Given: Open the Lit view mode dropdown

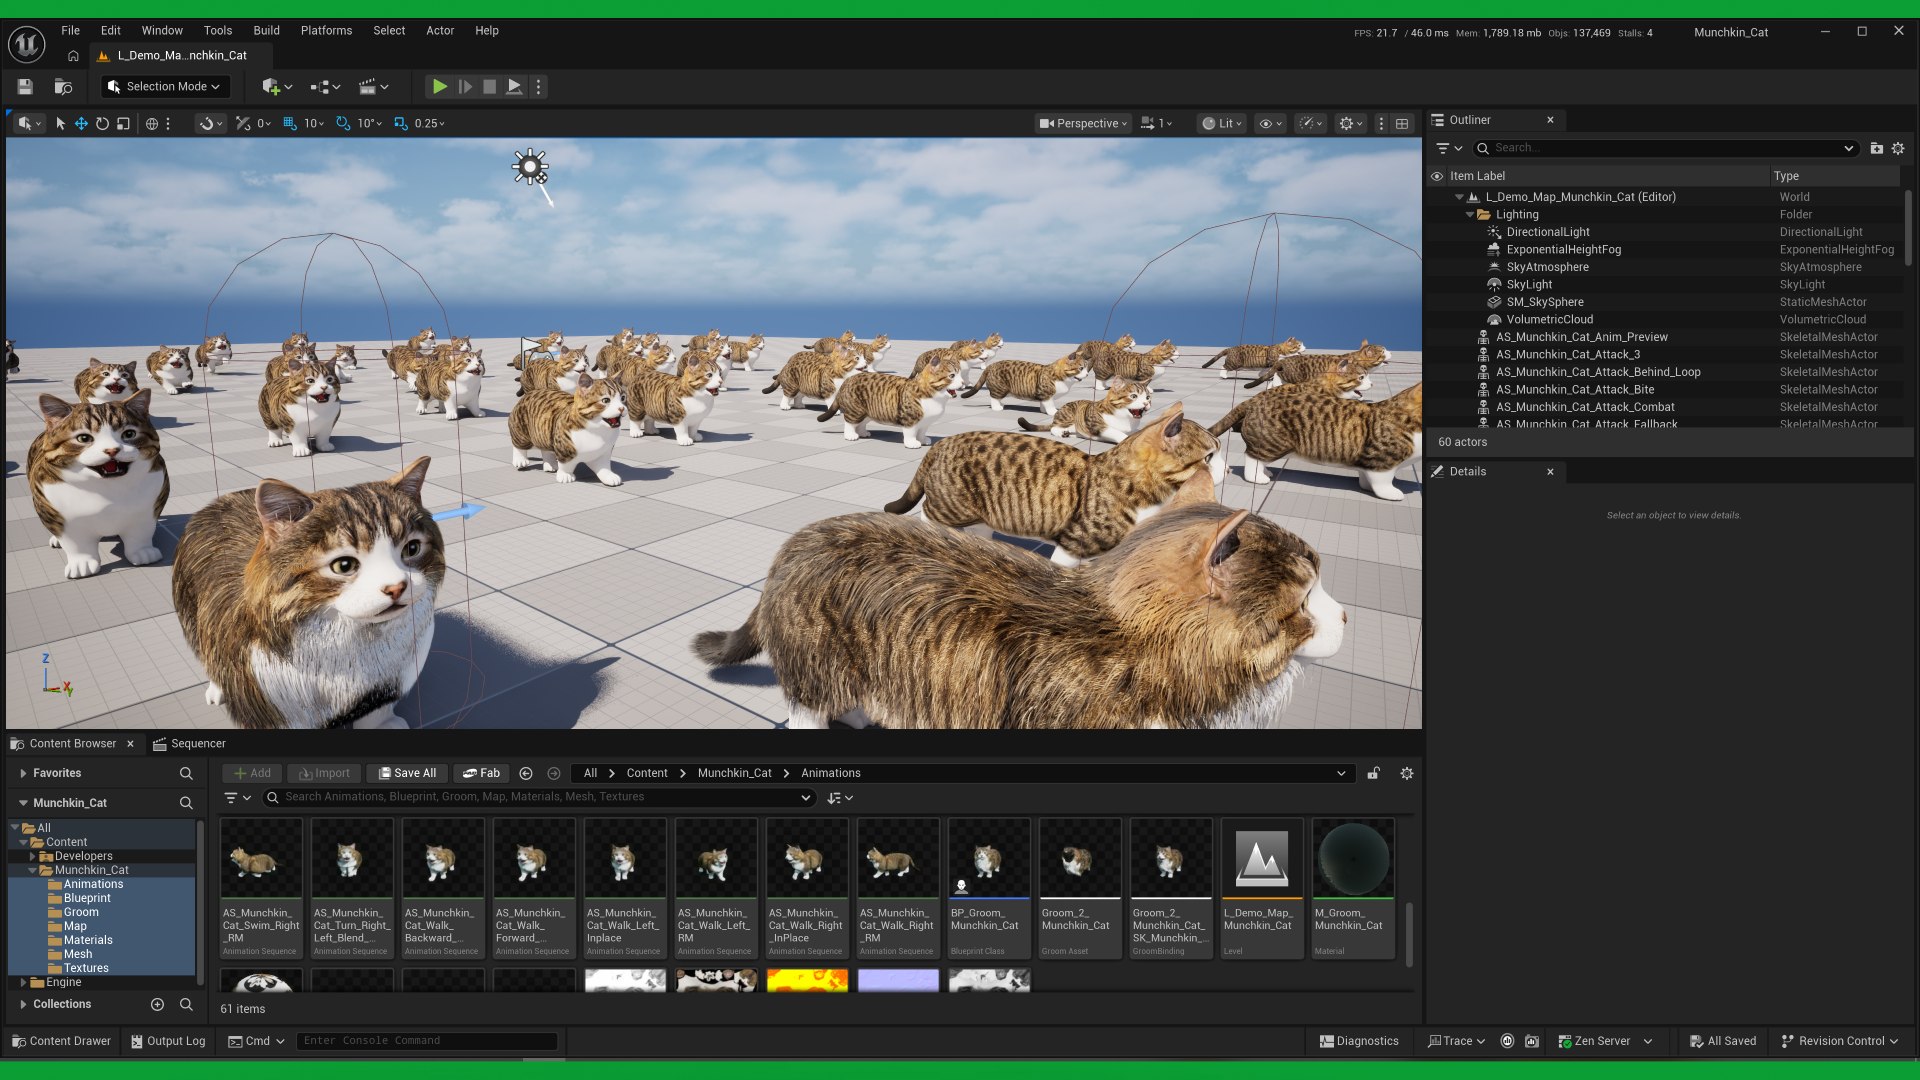Looking at the screenshot, I should point(1222,123).
